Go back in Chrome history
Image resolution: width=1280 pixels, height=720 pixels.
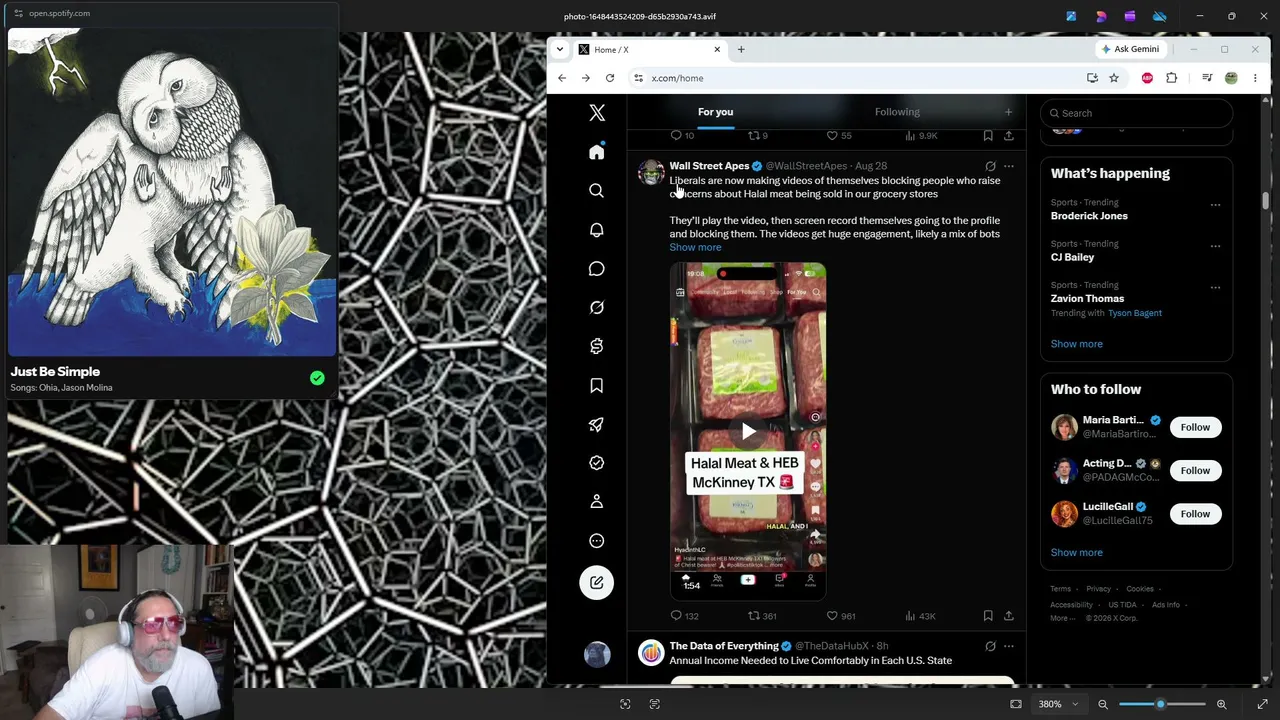point(562,78)
